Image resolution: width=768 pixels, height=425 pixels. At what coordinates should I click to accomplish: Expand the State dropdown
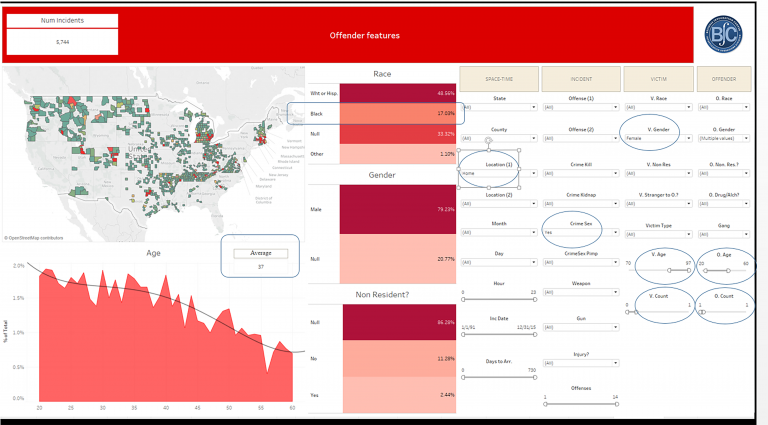(499, 107)
